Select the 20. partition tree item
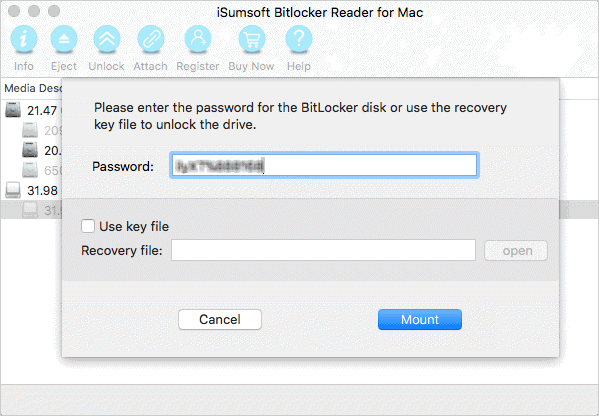599x416 pixels. click(x=42, y=150)
